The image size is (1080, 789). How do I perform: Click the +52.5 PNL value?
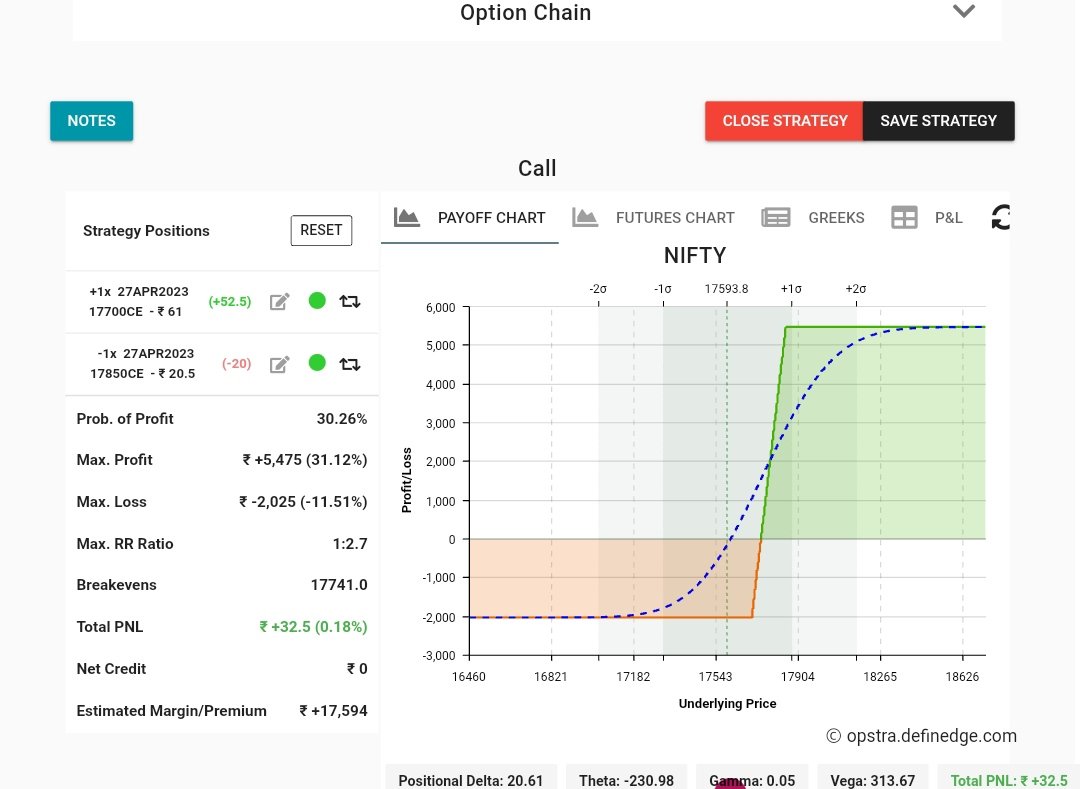(230, 302)
